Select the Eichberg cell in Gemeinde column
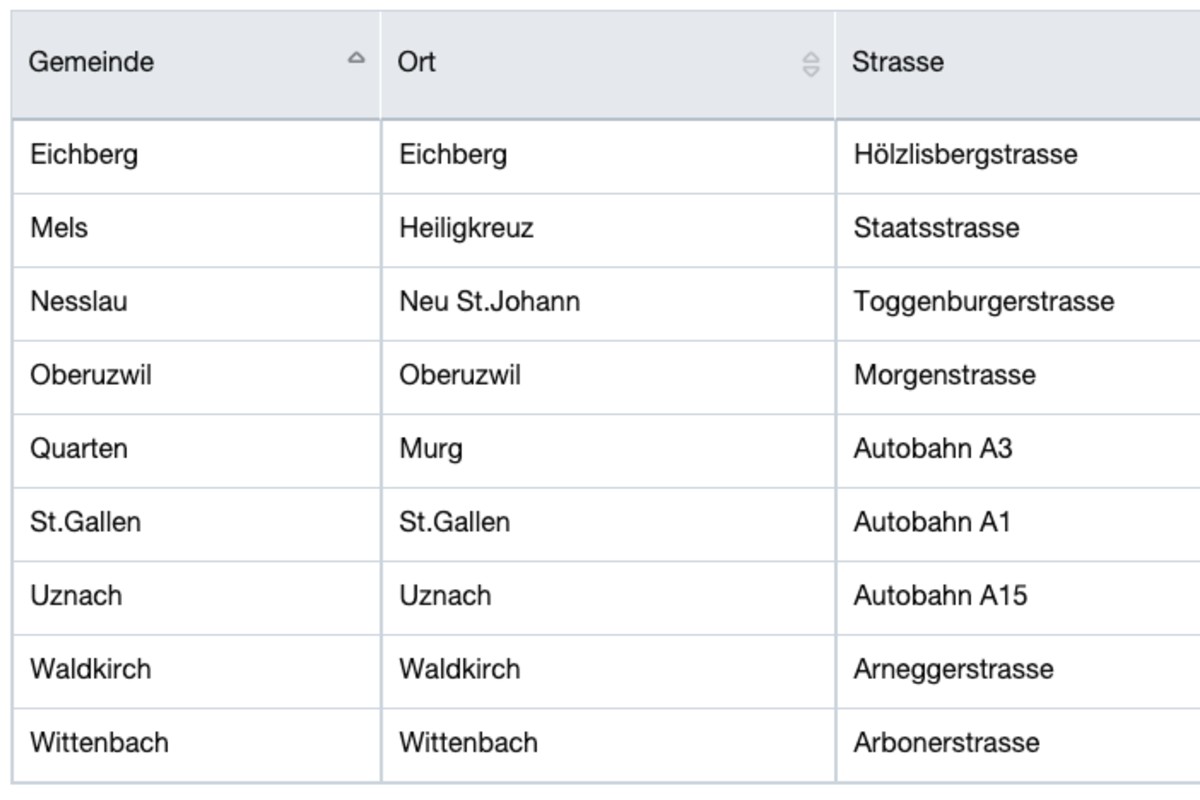This screenshot has height=800, width=1200. (84, 155)
